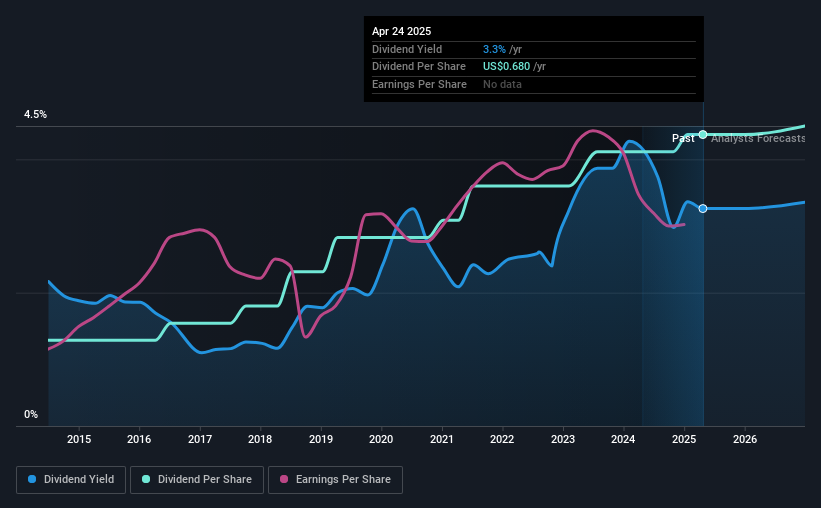Click the 2020 x-axis year label
The image size is (821, 508).
click(x=381, y=439)
